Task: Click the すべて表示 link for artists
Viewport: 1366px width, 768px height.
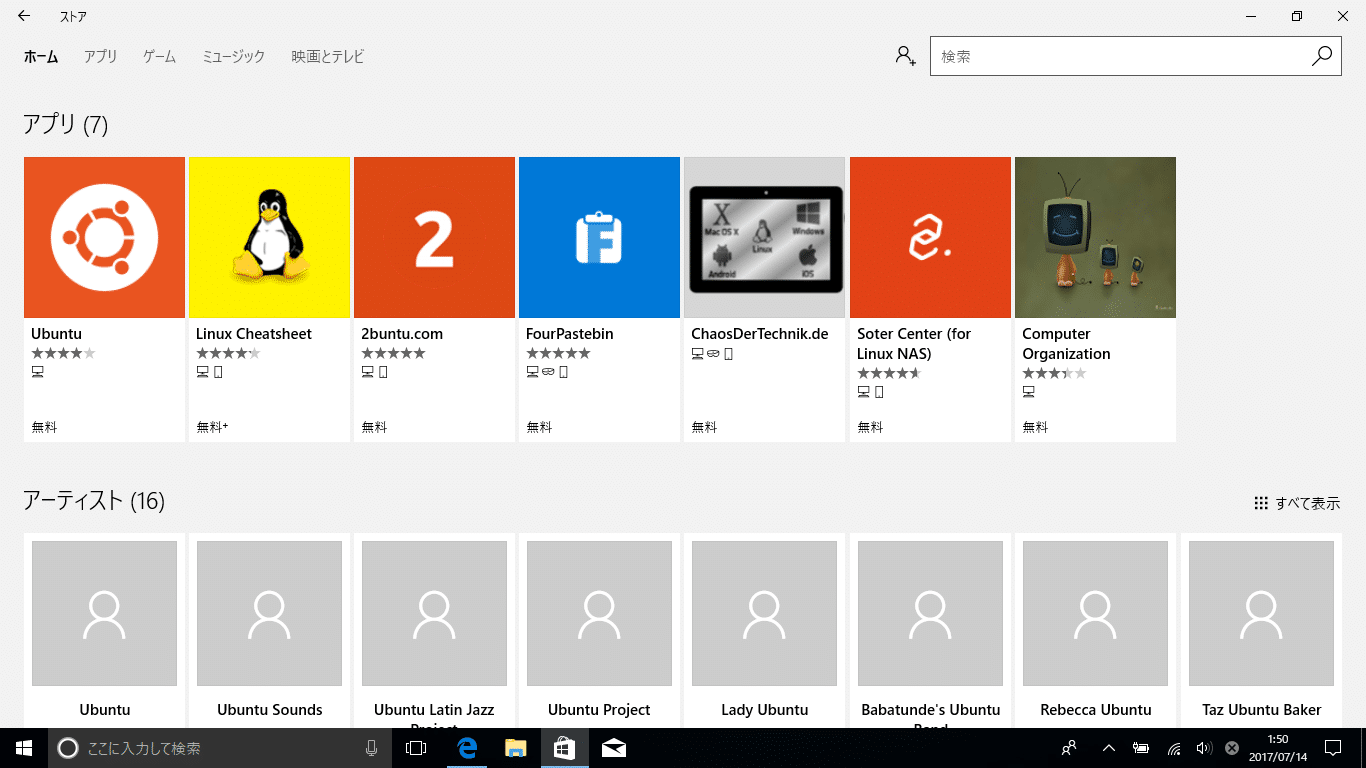Action: click(1297, 503)
